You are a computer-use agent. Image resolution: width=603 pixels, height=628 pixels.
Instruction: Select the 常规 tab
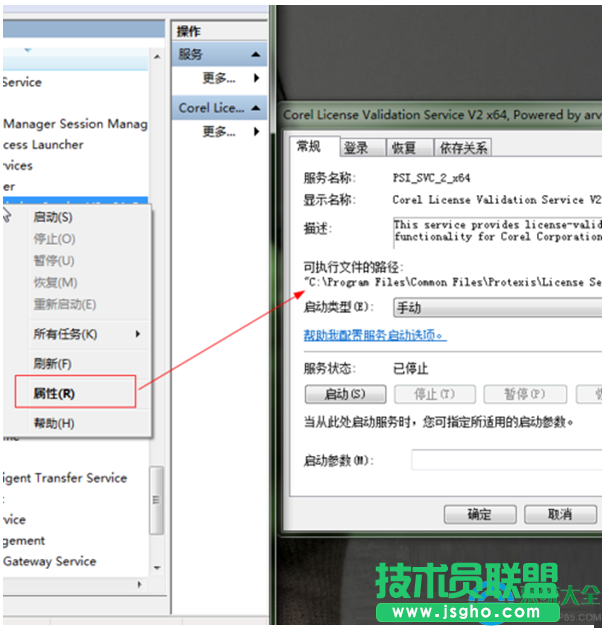click(x=309, y=147)
